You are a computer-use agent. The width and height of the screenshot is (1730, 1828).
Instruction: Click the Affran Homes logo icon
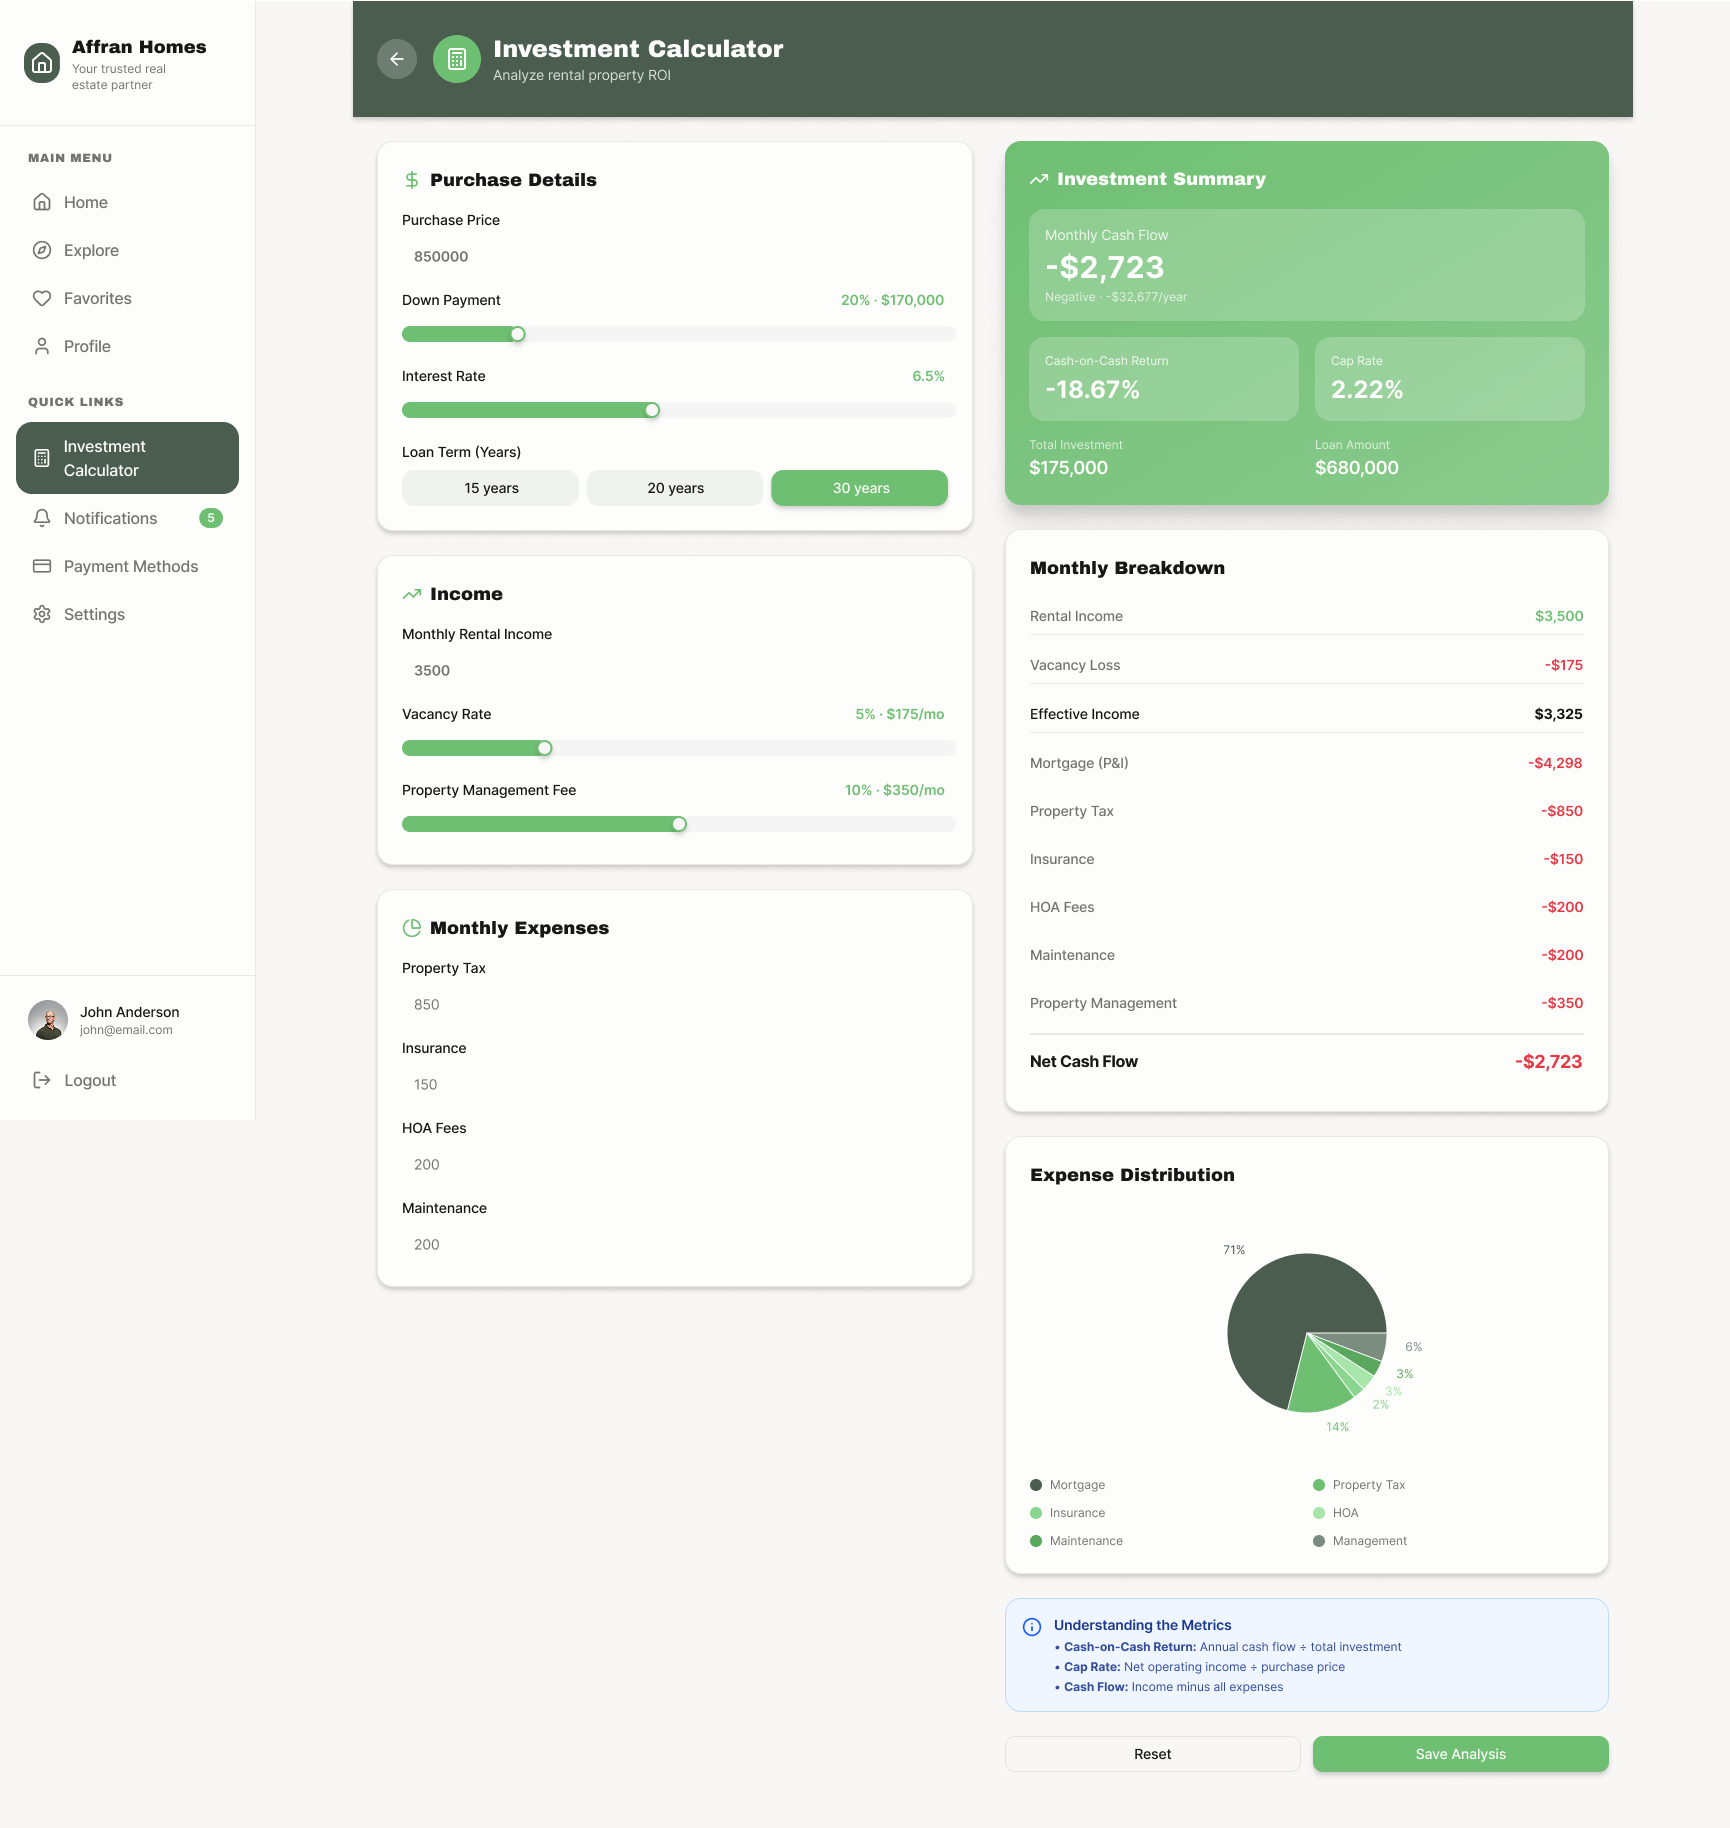click(x=42, y=63)
